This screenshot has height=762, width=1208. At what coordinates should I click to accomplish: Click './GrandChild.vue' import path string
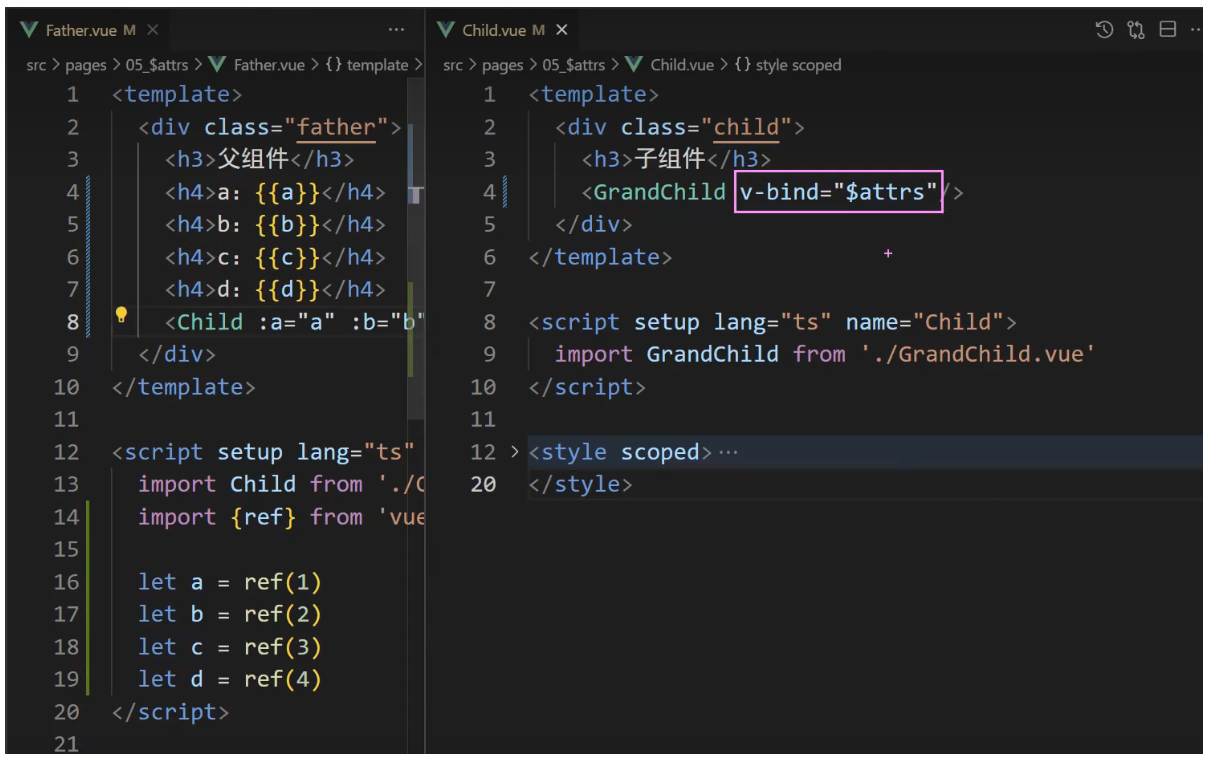tap(978, 354)
